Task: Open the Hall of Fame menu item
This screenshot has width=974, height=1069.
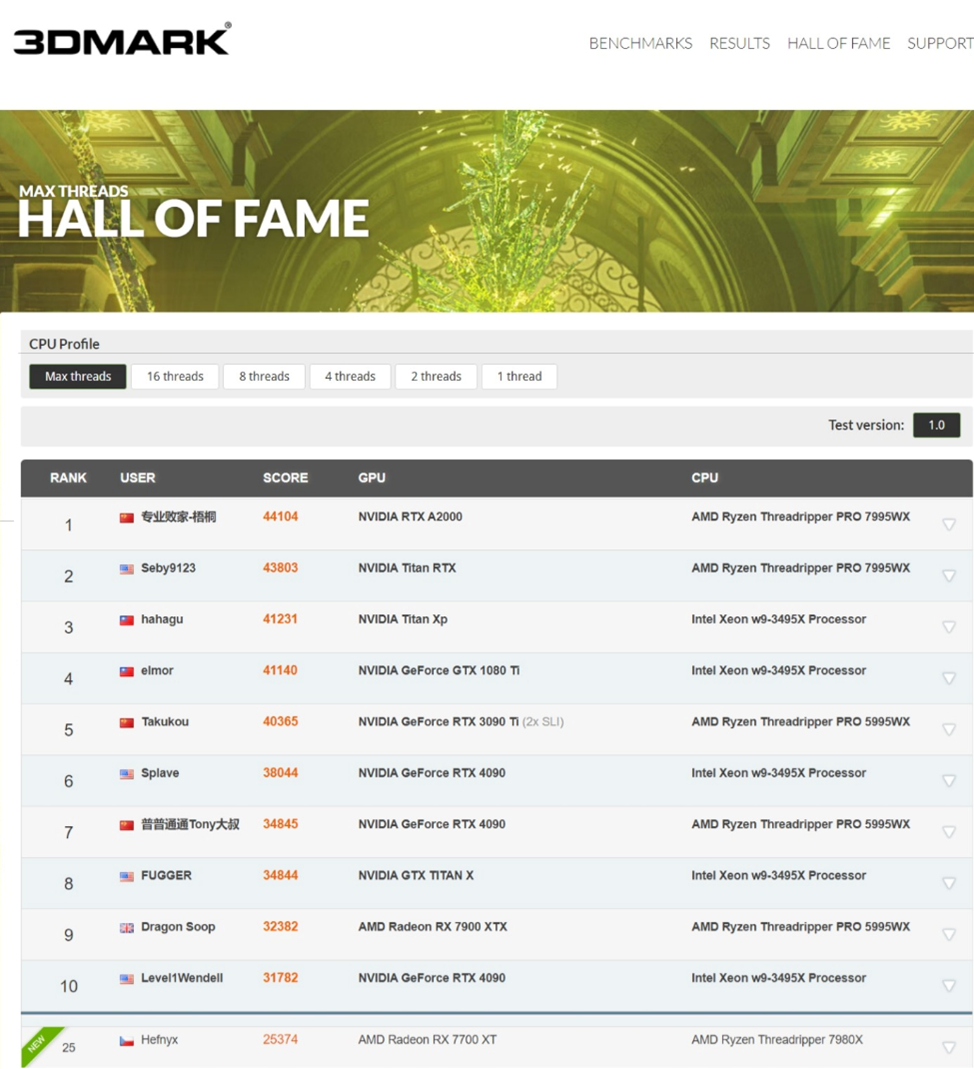Action: pos(838,43)
